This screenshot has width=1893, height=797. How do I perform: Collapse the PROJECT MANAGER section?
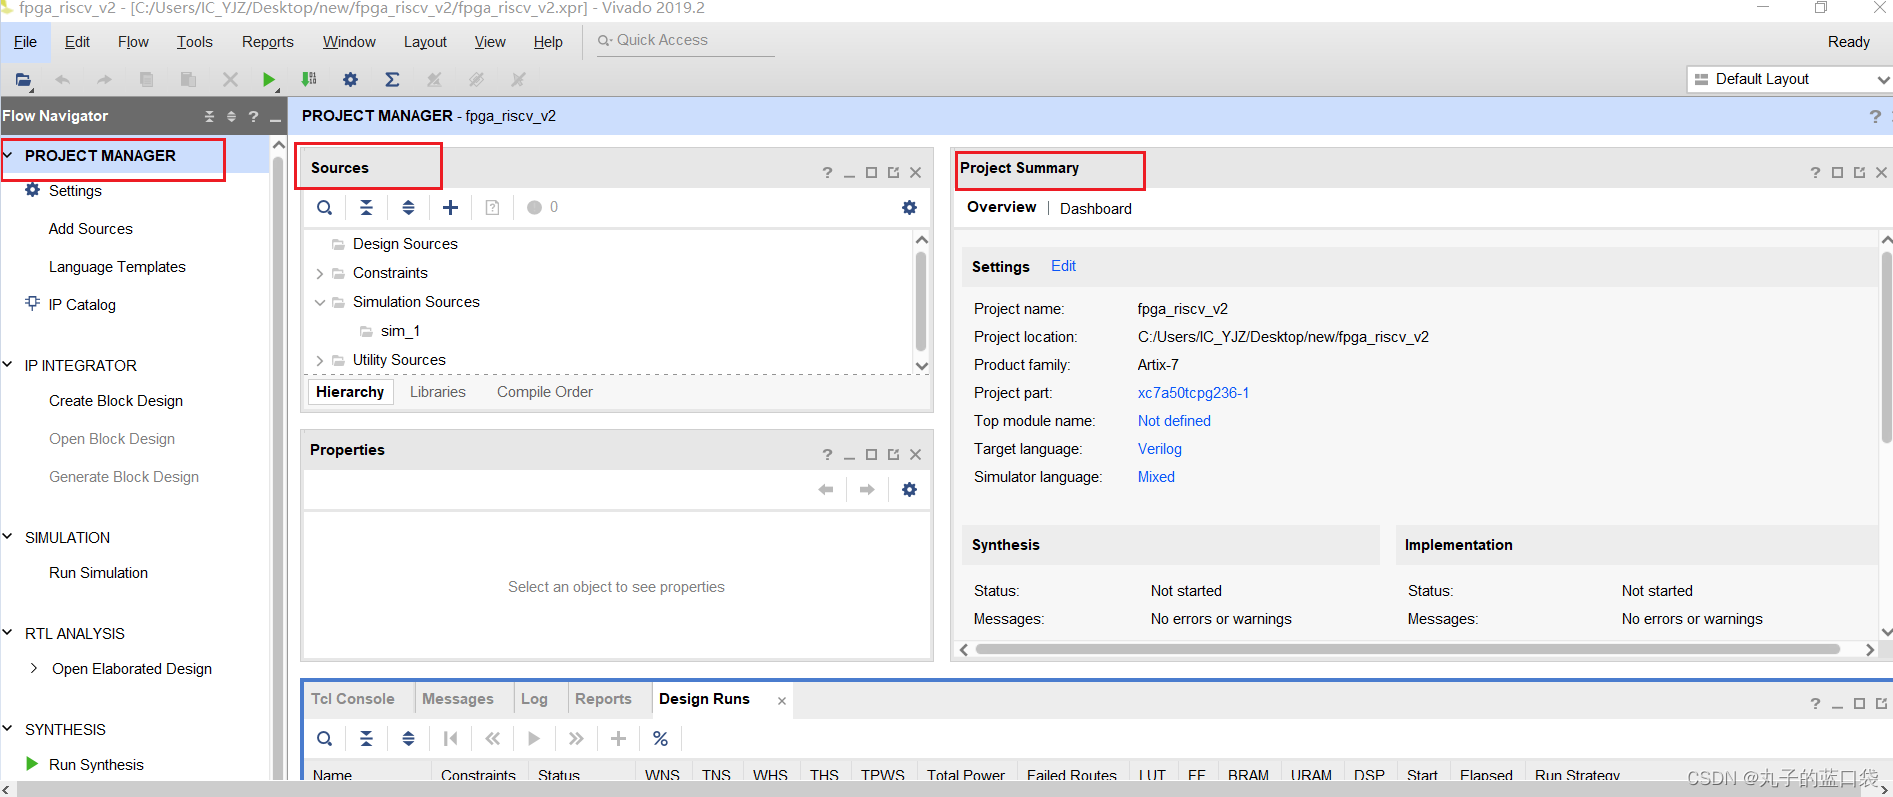(8, 155)
